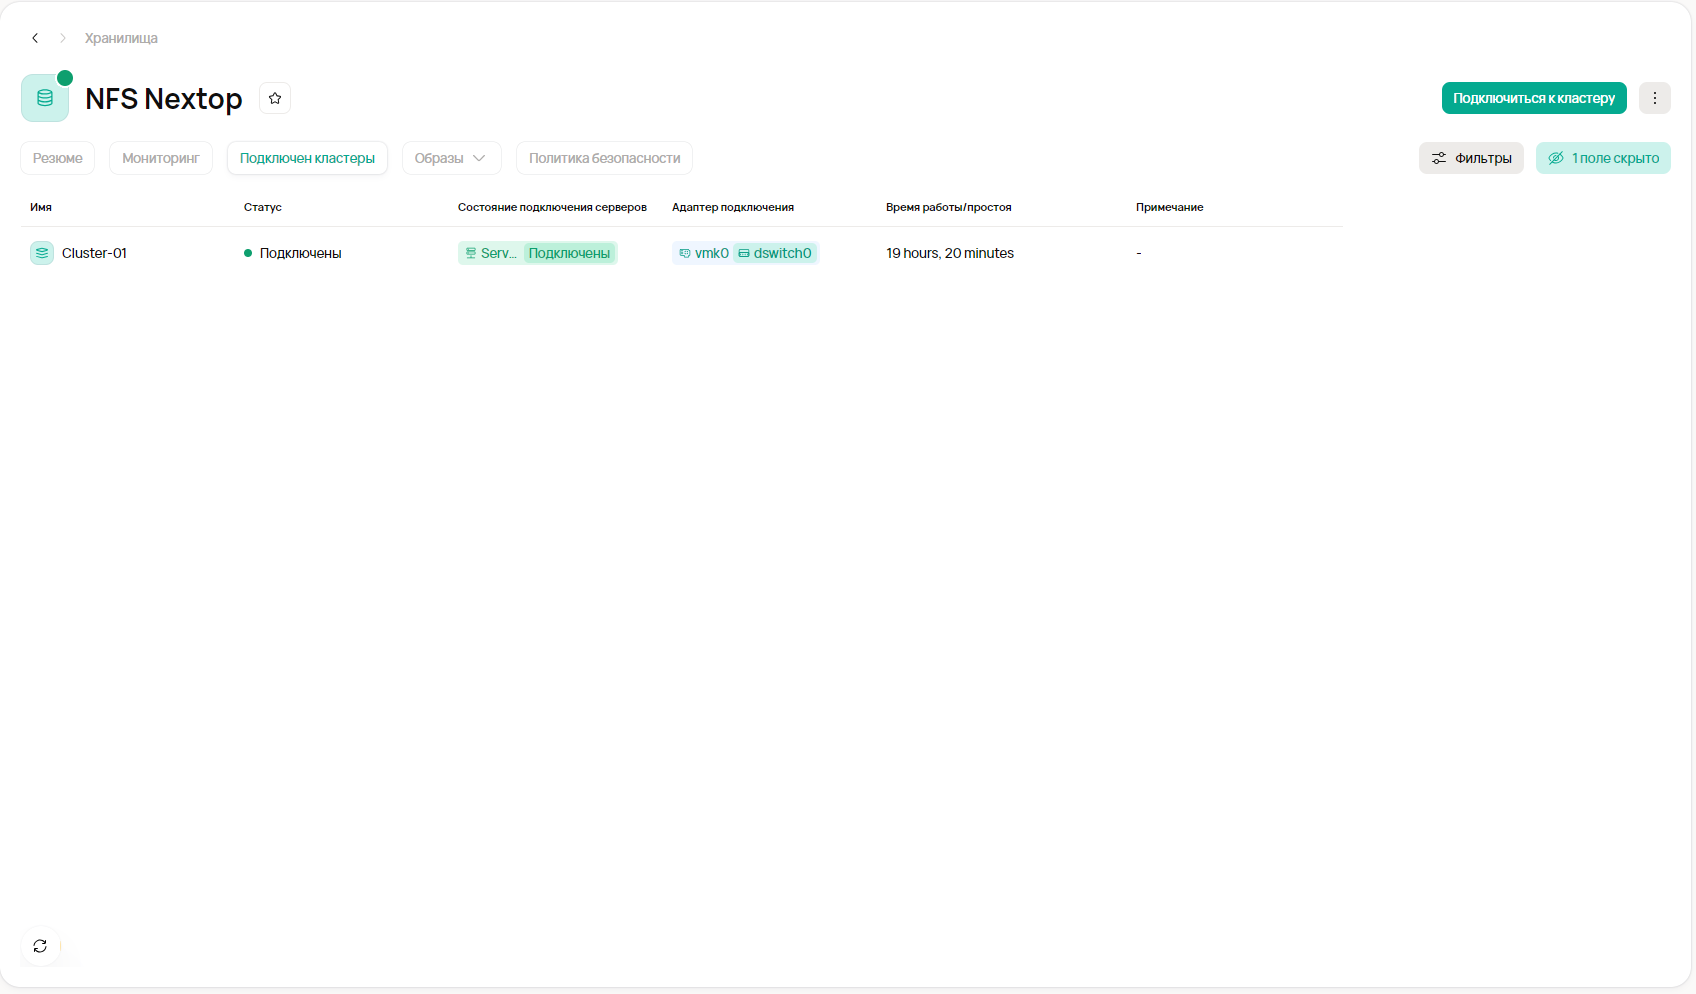Click the refresh icon at bottom left
Viewport: 1696px width, 994px height.
(40, 946)
